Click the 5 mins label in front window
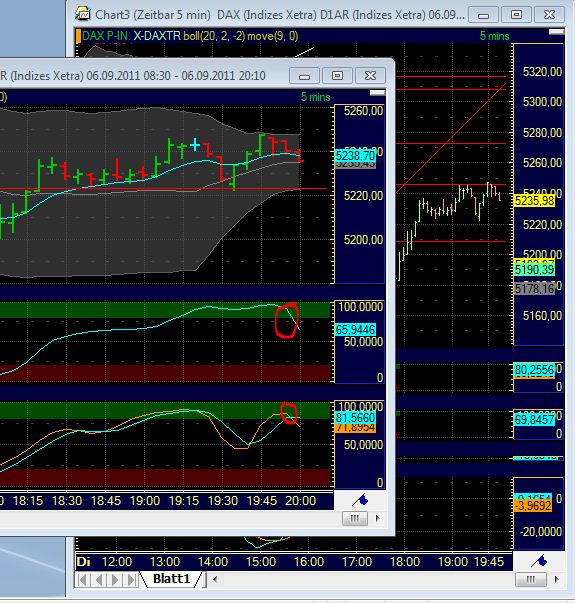575x603 pixels. 315,97
